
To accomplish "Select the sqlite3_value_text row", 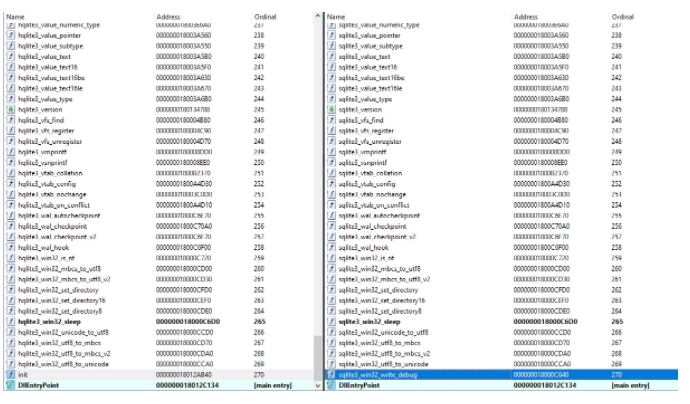I will click(501, 56).
